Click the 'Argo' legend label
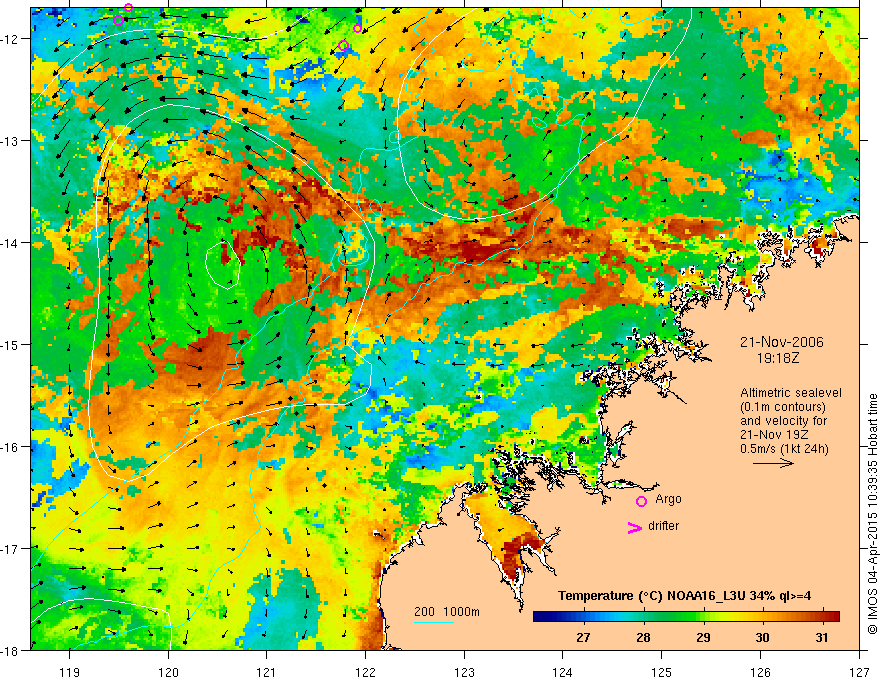 point(668,499)
